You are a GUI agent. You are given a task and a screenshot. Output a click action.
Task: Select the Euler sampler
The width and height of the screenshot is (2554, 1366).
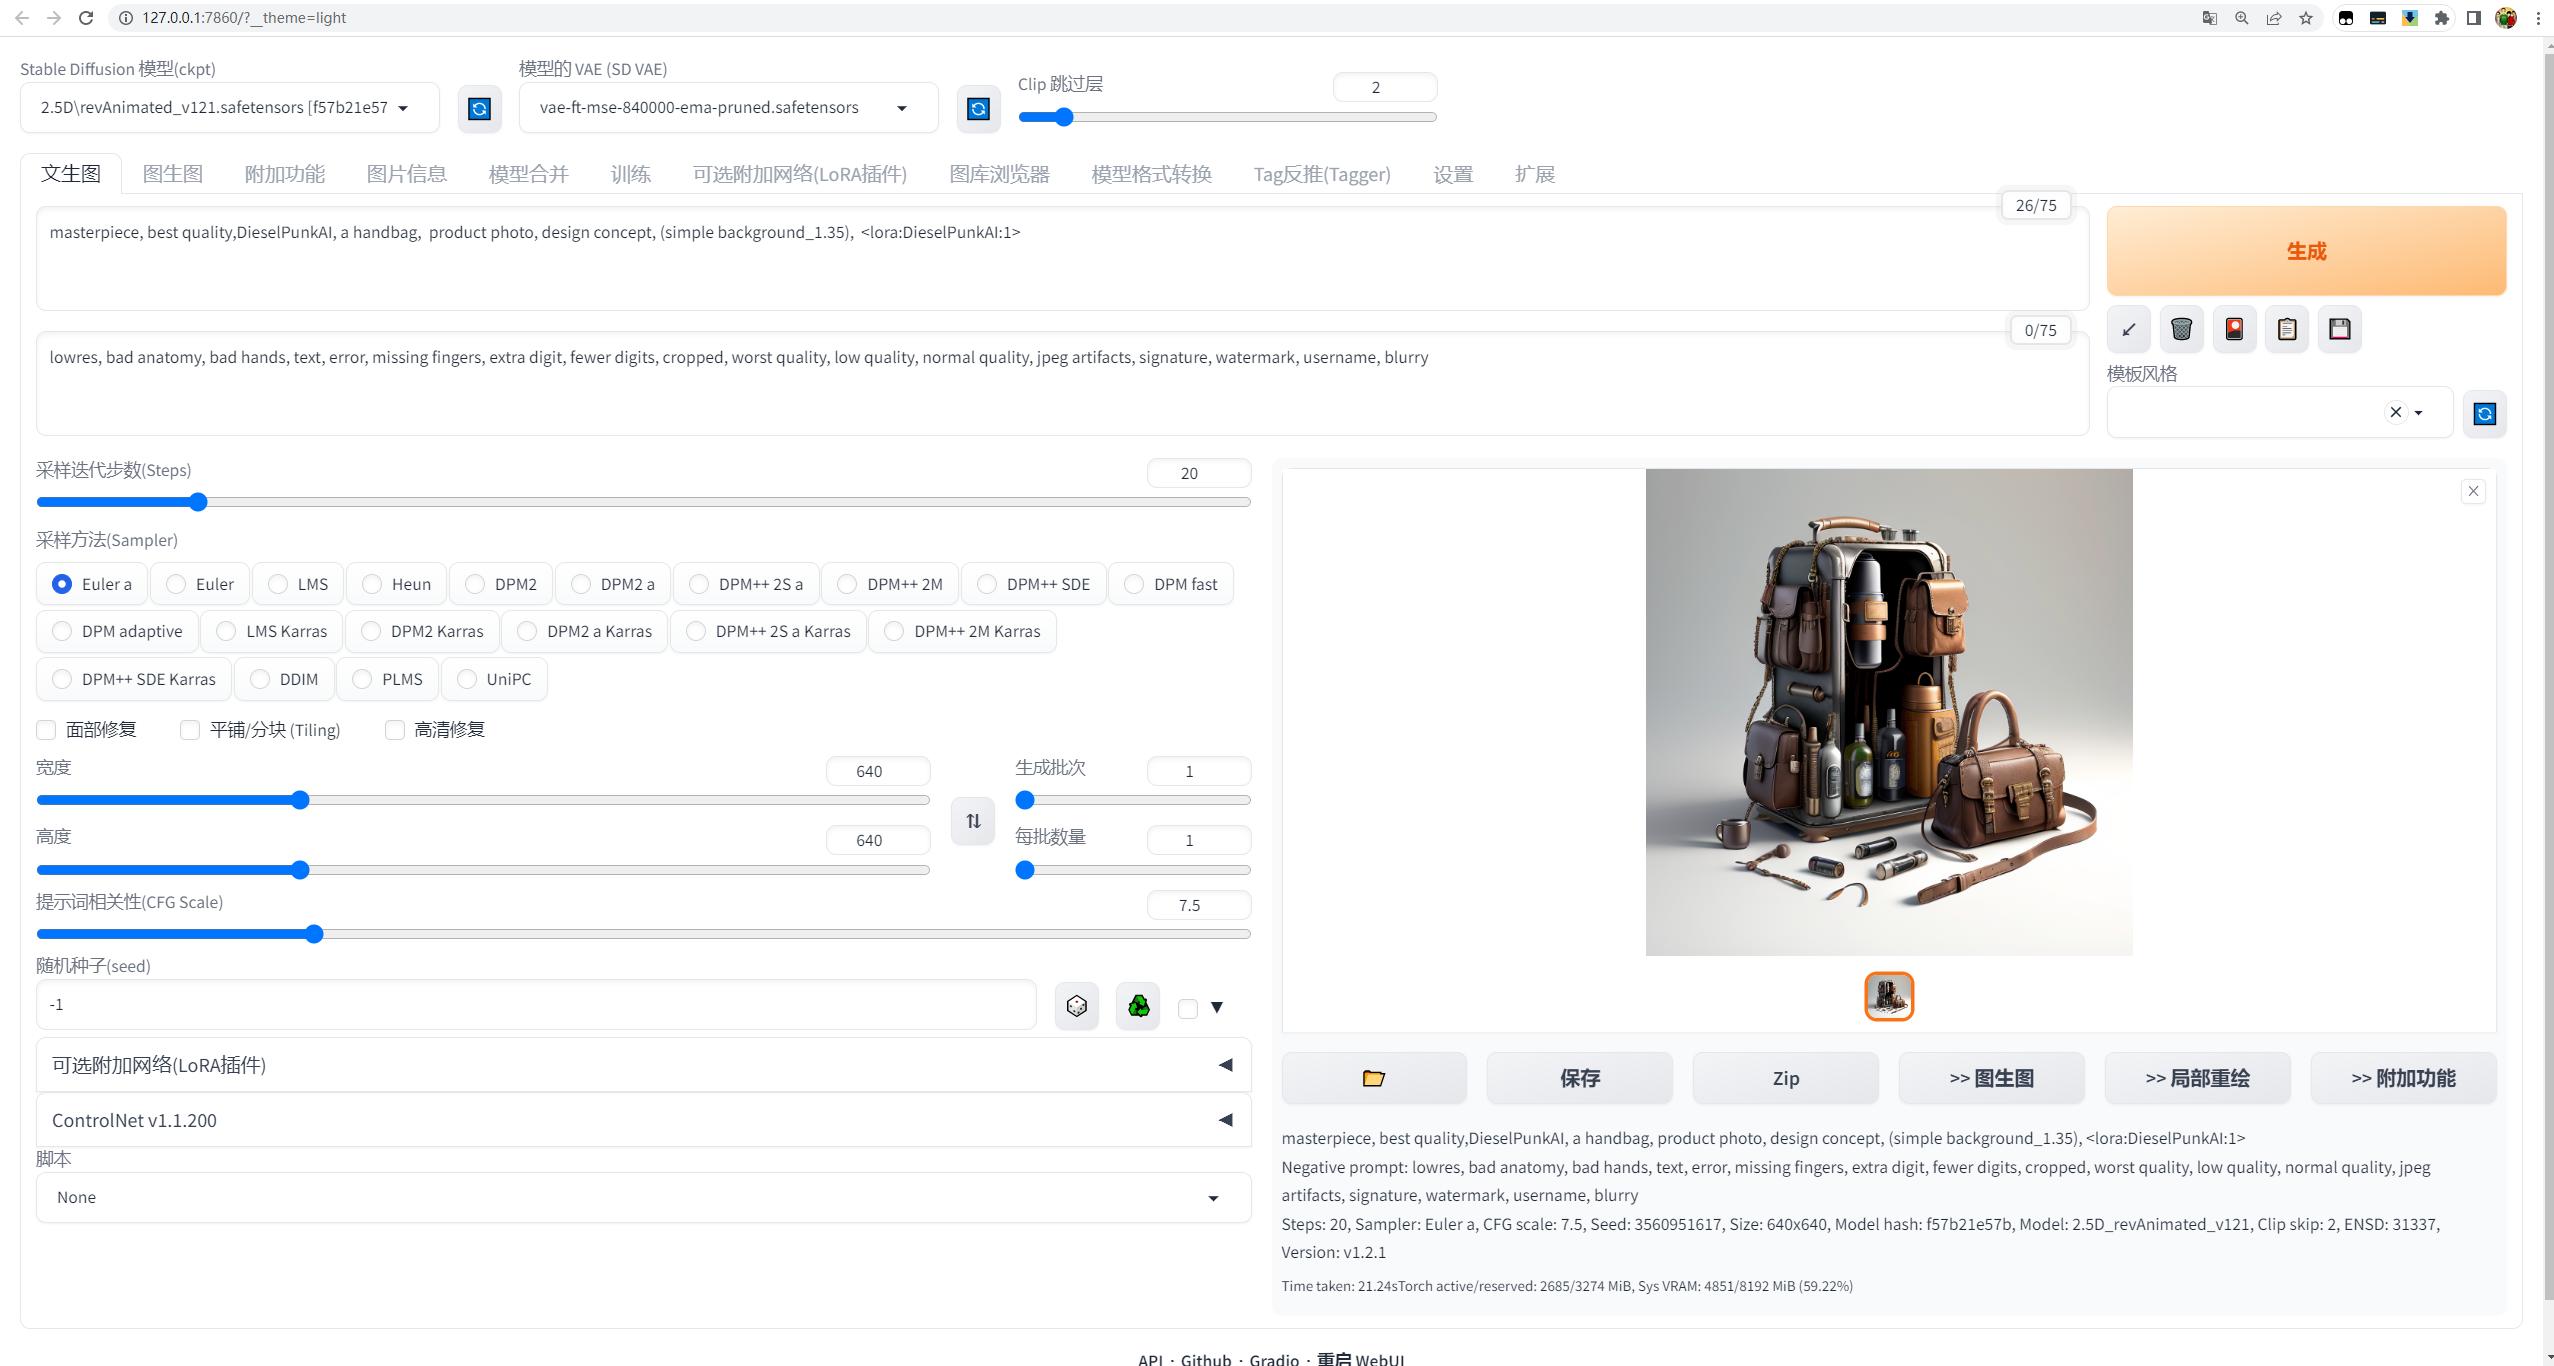coord(199,584)
